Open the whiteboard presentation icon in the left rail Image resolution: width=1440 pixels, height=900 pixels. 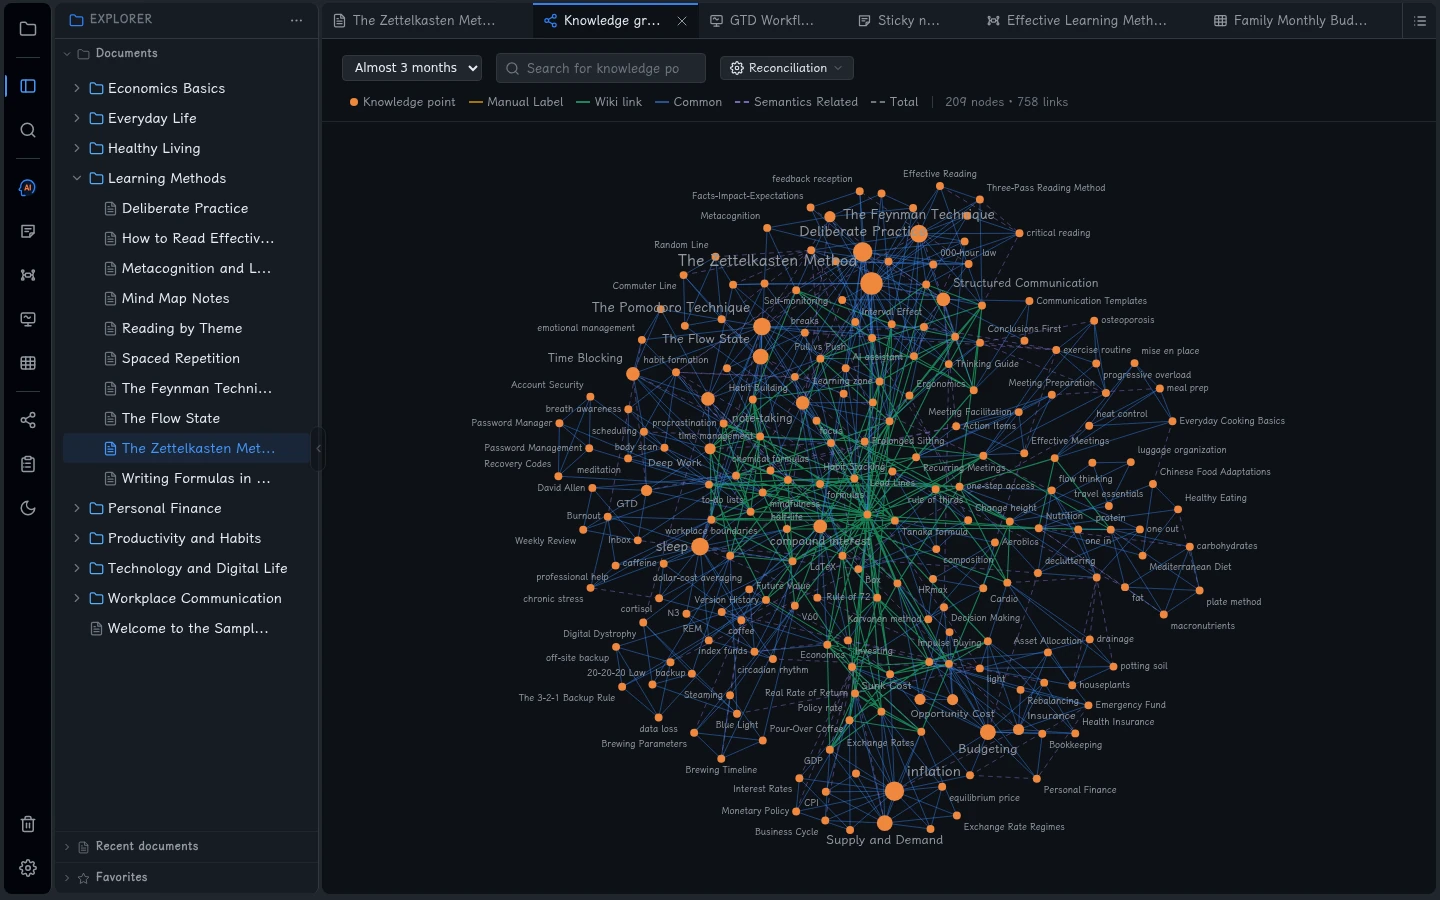pos(28,319)
